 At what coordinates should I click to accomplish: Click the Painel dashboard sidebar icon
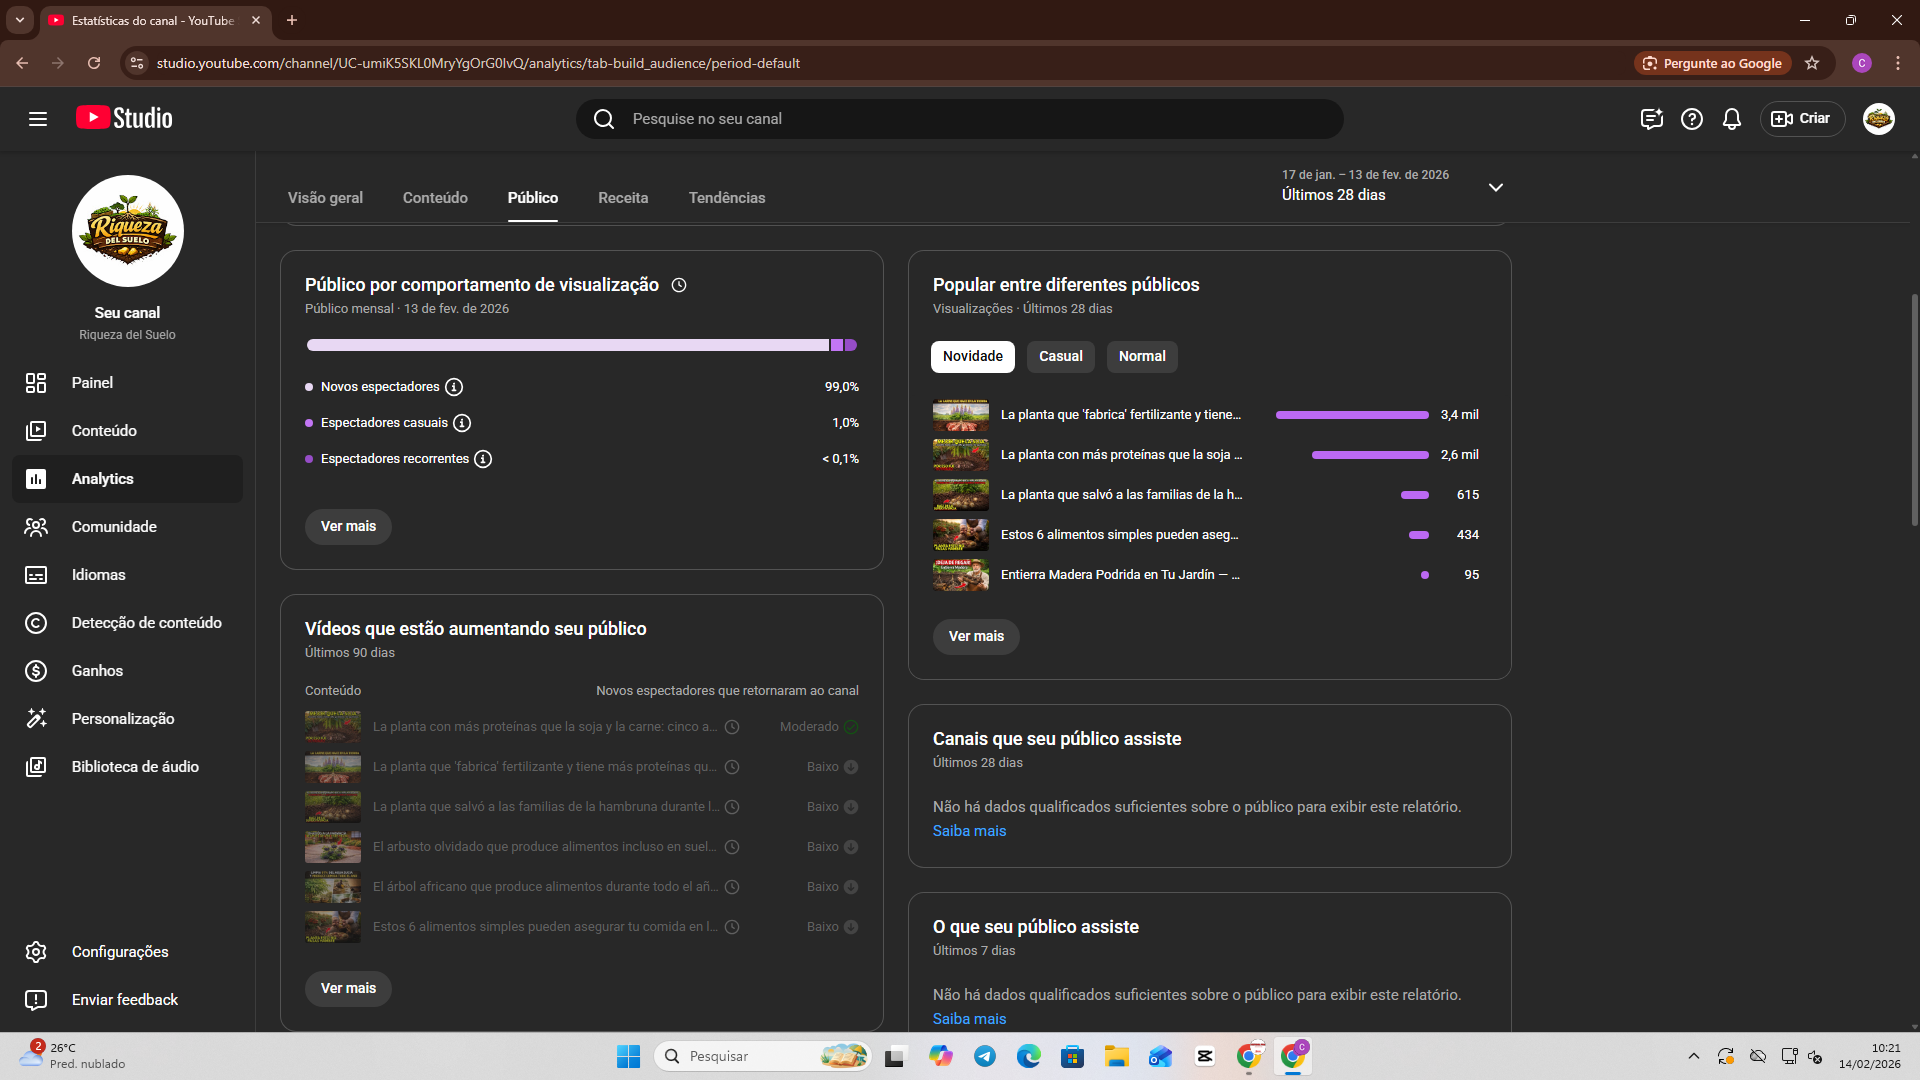[36, 383]
